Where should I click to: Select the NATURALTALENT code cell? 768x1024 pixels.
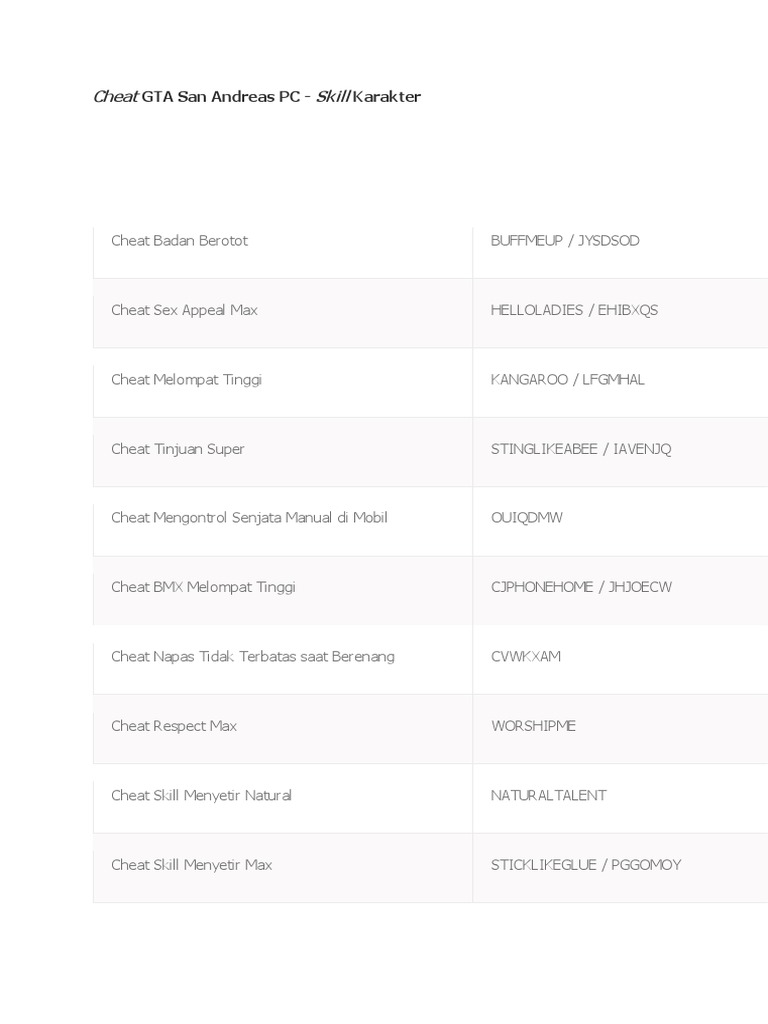coord(548,796)
